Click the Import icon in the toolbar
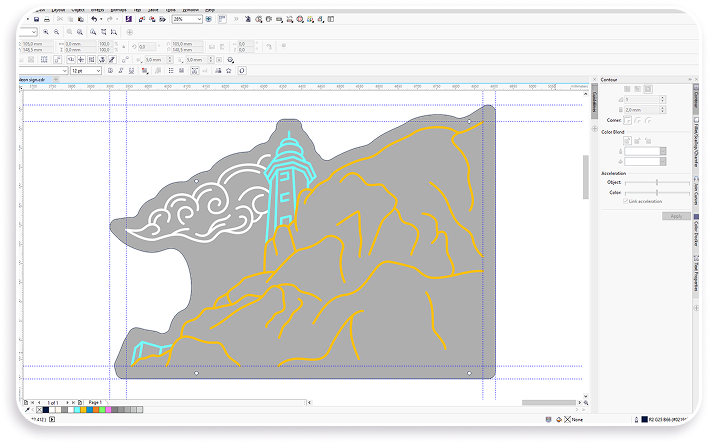Screen dimensions: 710x444 [x=142, y=19]
